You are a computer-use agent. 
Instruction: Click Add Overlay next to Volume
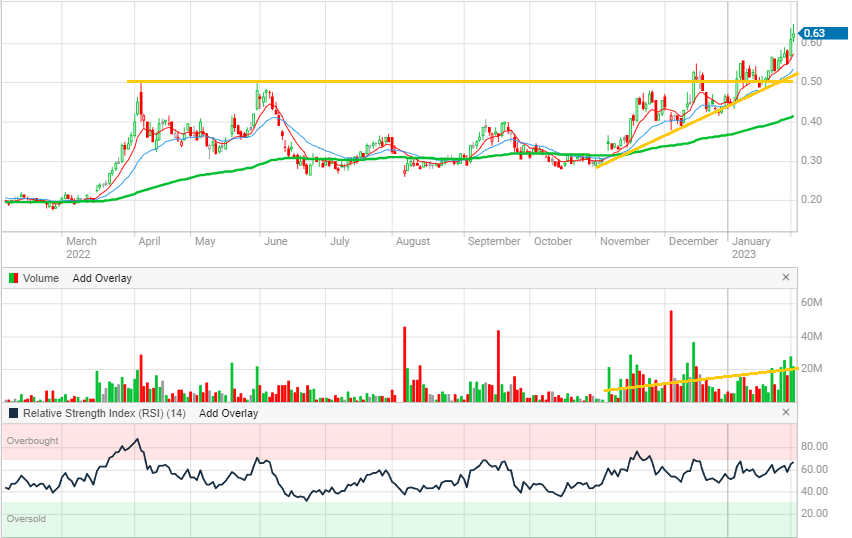coord(102,278)
